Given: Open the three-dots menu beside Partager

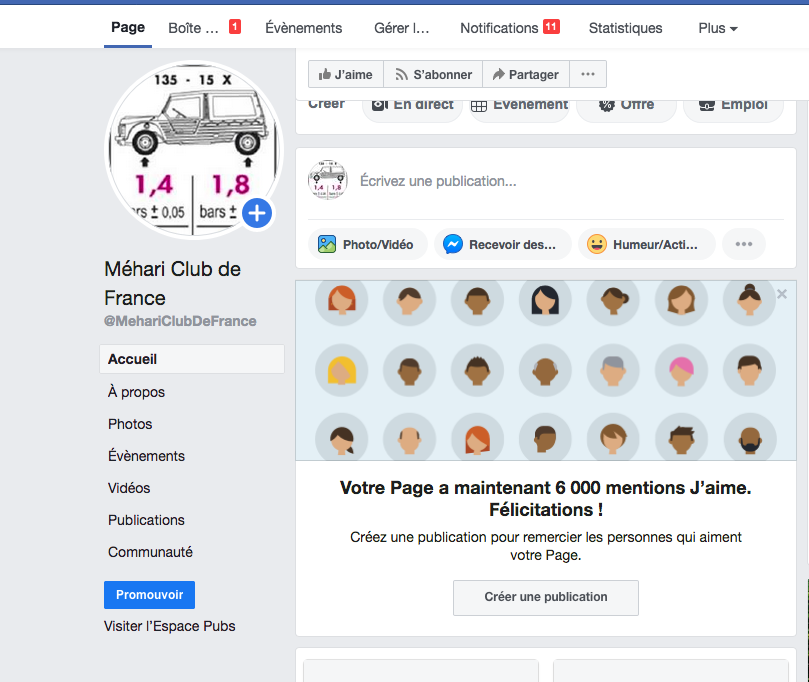Looking at the screenshot, I should [588, 74].
